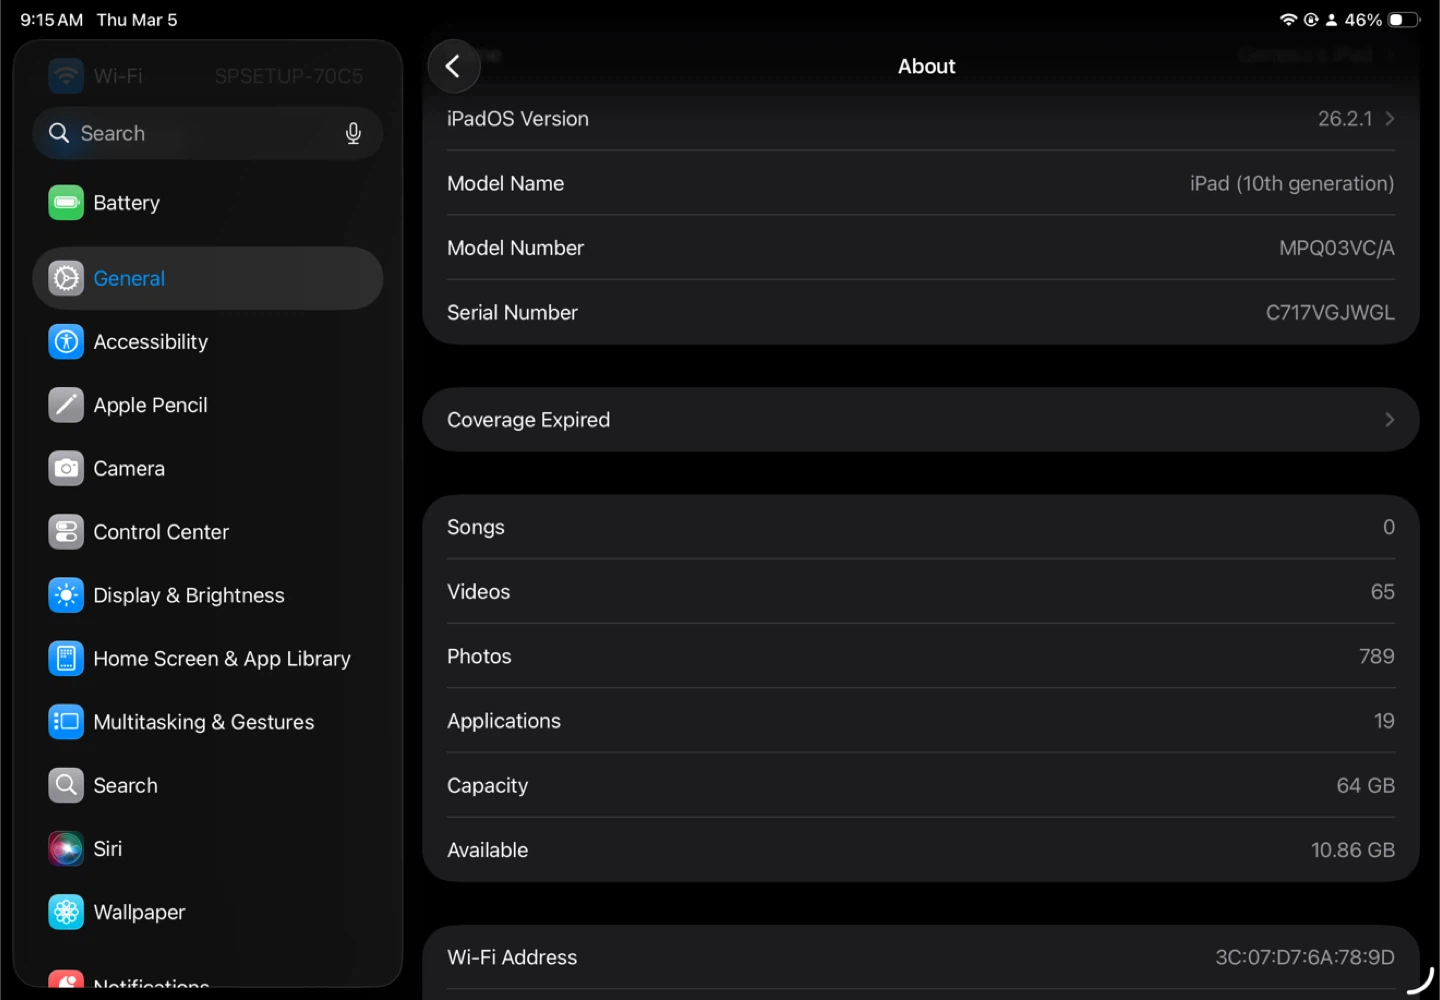Tap the Battery settings icon
Image resolution: width=1440 pixels, height=1000 pixels.
tap(66, 202)
